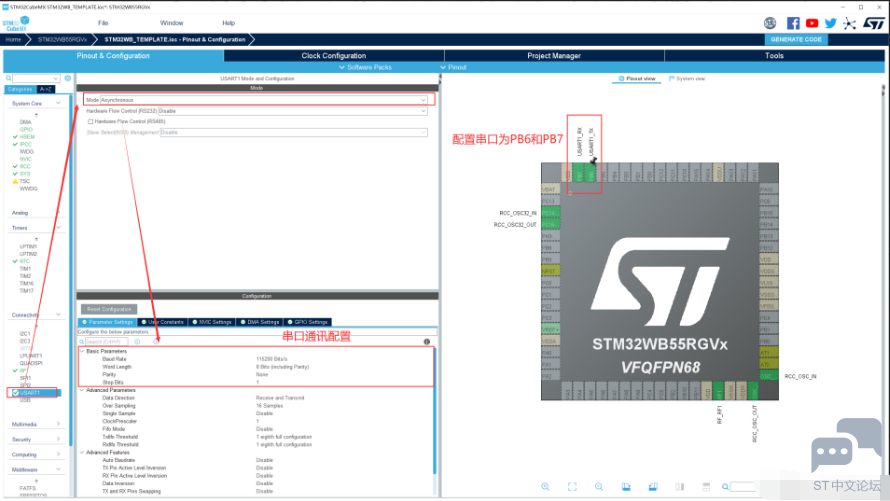Switch to System view
Screen dimensions: 890x501
[687, 79]
